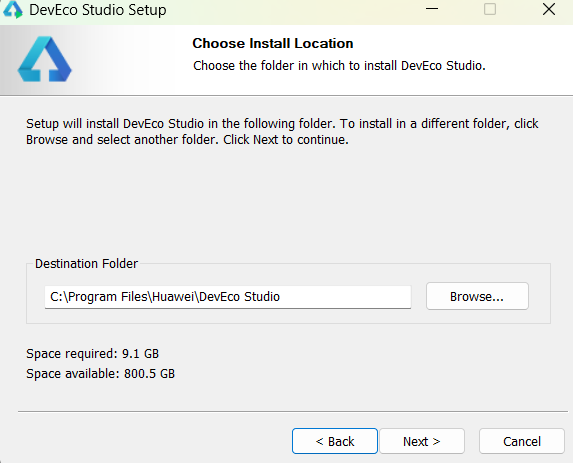Click the large DevEco Studio logo in header
The height and width of the screenshot is (463, 573).
point(45,59)
